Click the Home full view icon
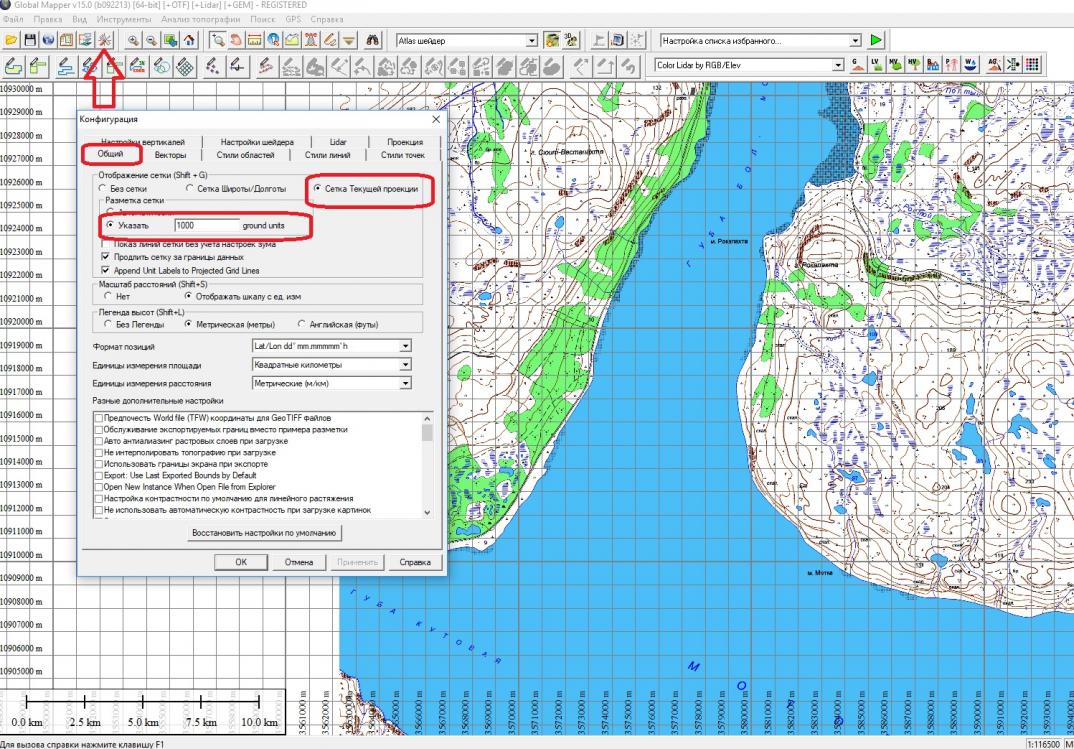Image resolution: width=1074 pixels, height=749 pixels. click(190, 41)
